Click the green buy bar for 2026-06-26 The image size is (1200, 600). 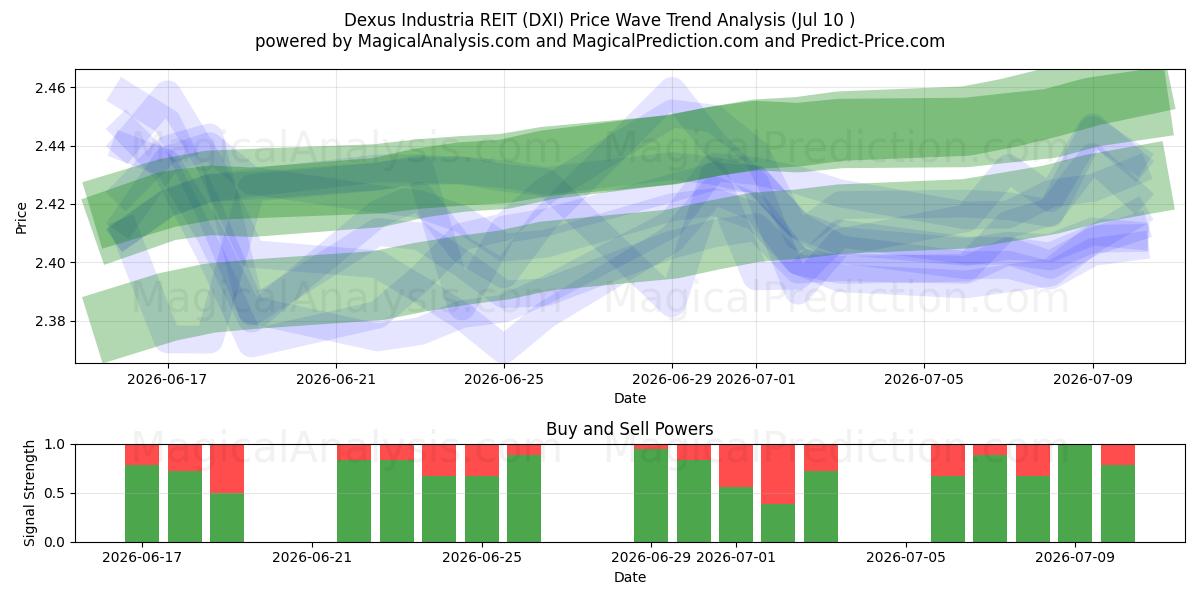point(524,499)
